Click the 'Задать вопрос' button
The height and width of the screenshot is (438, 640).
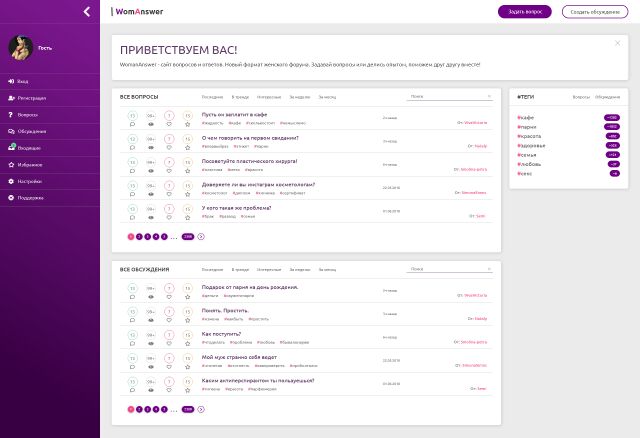click(x=524, y=12)
